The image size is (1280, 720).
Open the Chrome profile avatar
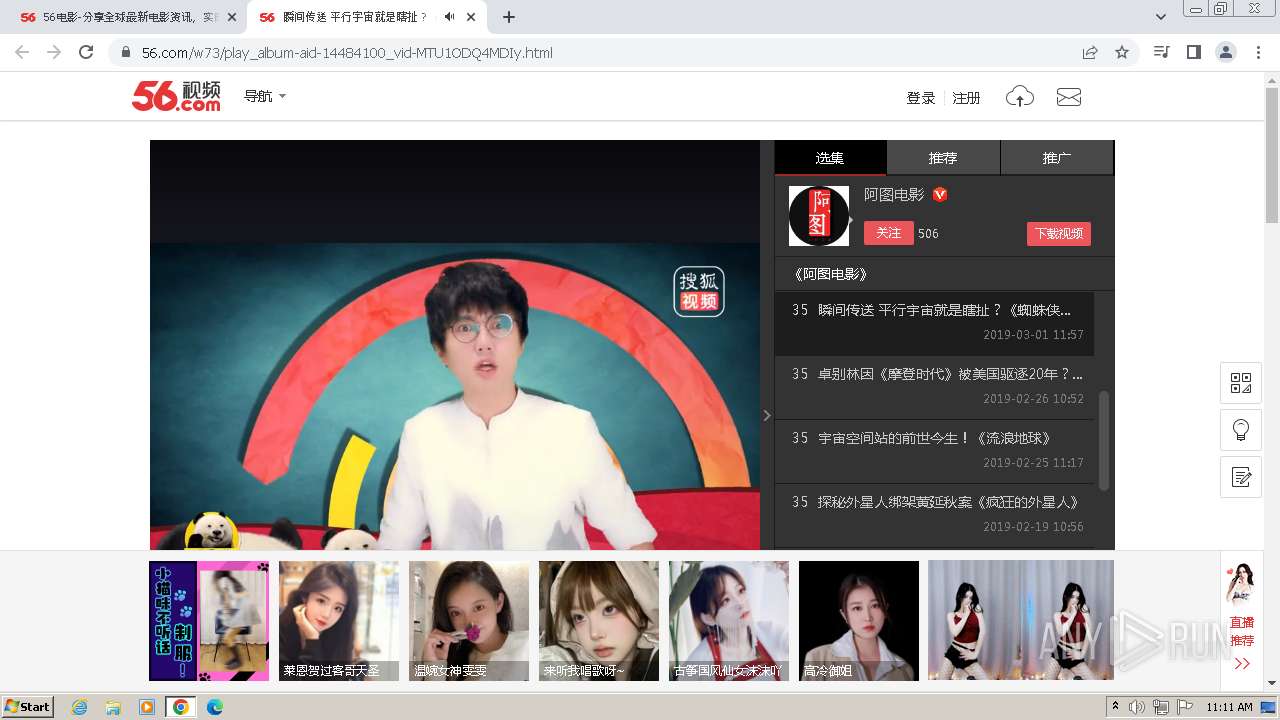(1225, 52)
